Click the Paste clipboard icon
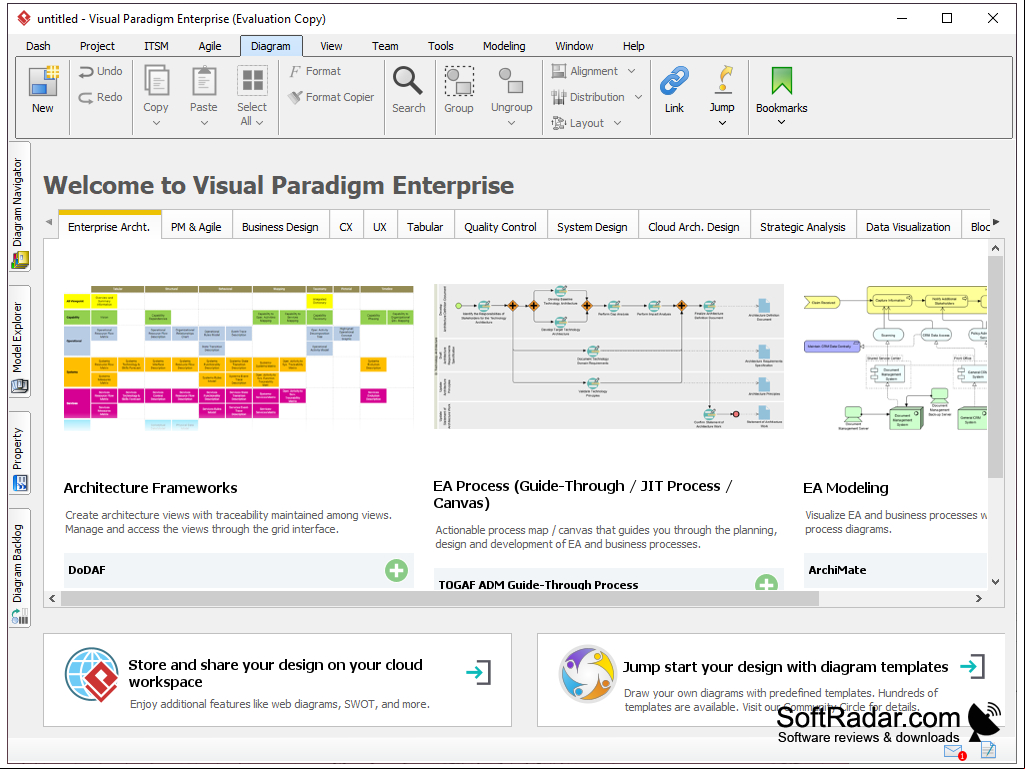This screenshot has height=769, width=1025. click(x=204, y=81)
